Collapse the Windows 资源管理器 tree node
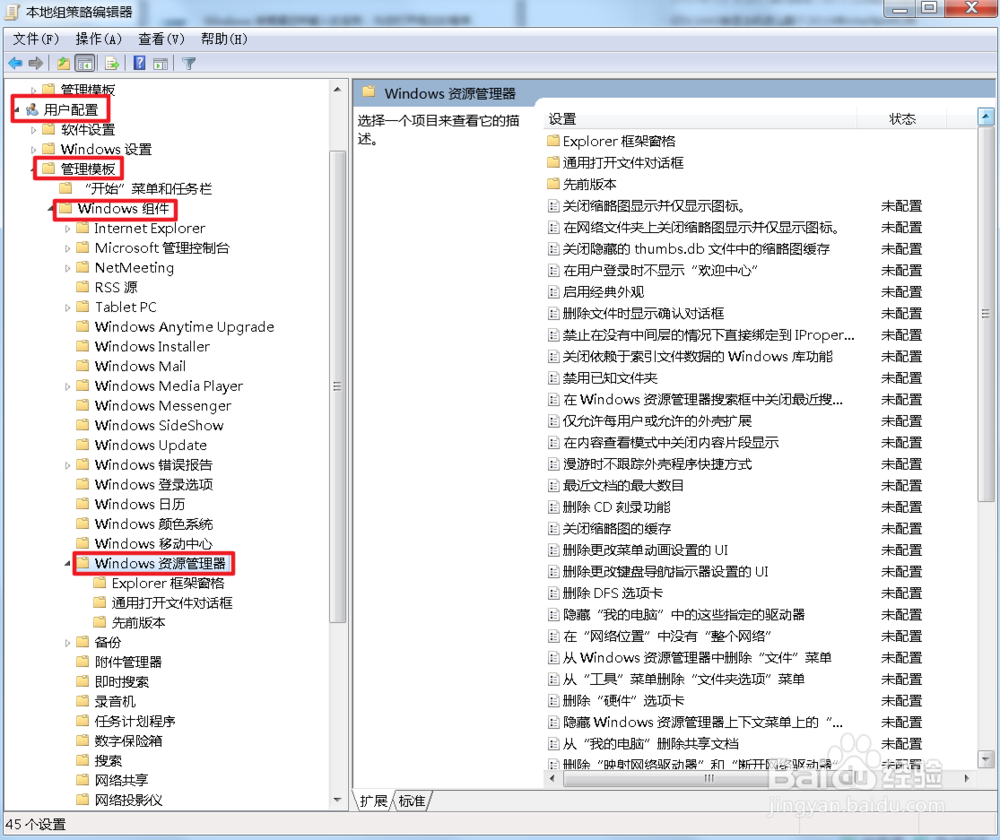The image size is (1000, 840). pos(68,564)
